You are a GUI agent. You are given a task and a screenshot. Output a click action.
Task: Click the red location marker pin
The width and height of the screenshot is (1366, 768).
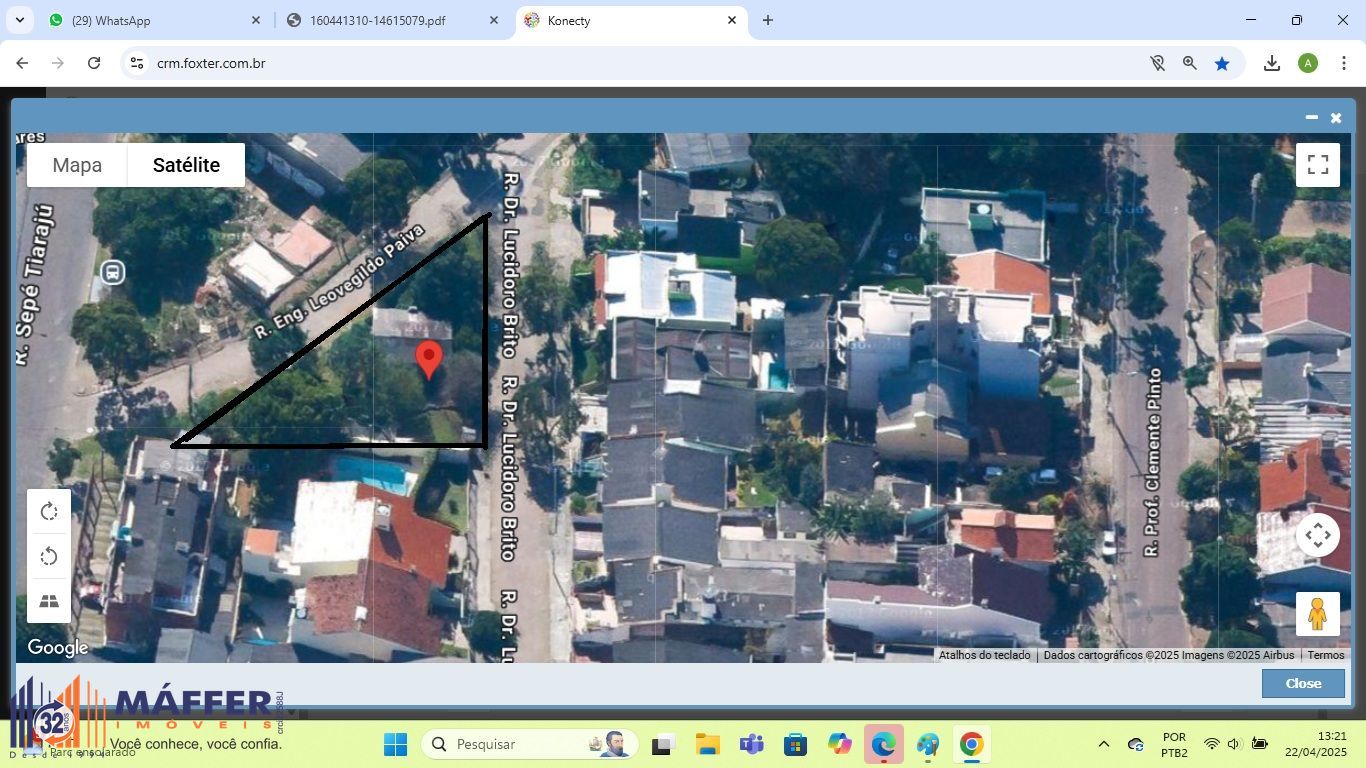(429, 360)
